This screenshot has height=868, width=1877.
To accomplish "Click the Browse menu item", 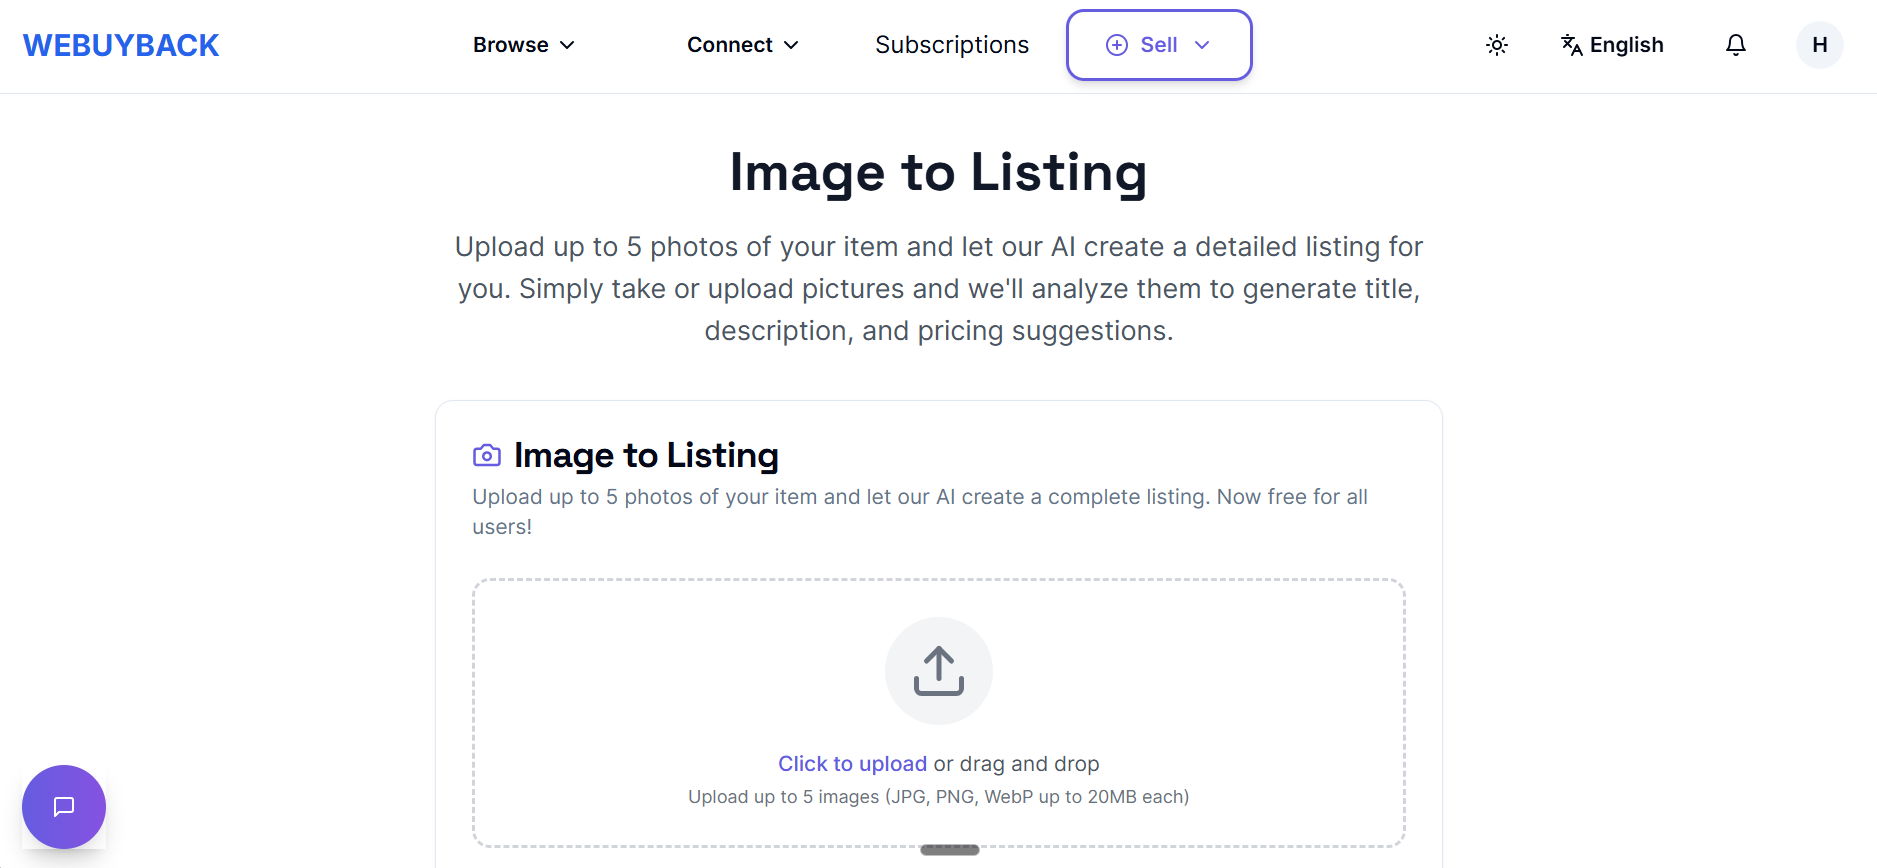I will (x=510, y=44).
